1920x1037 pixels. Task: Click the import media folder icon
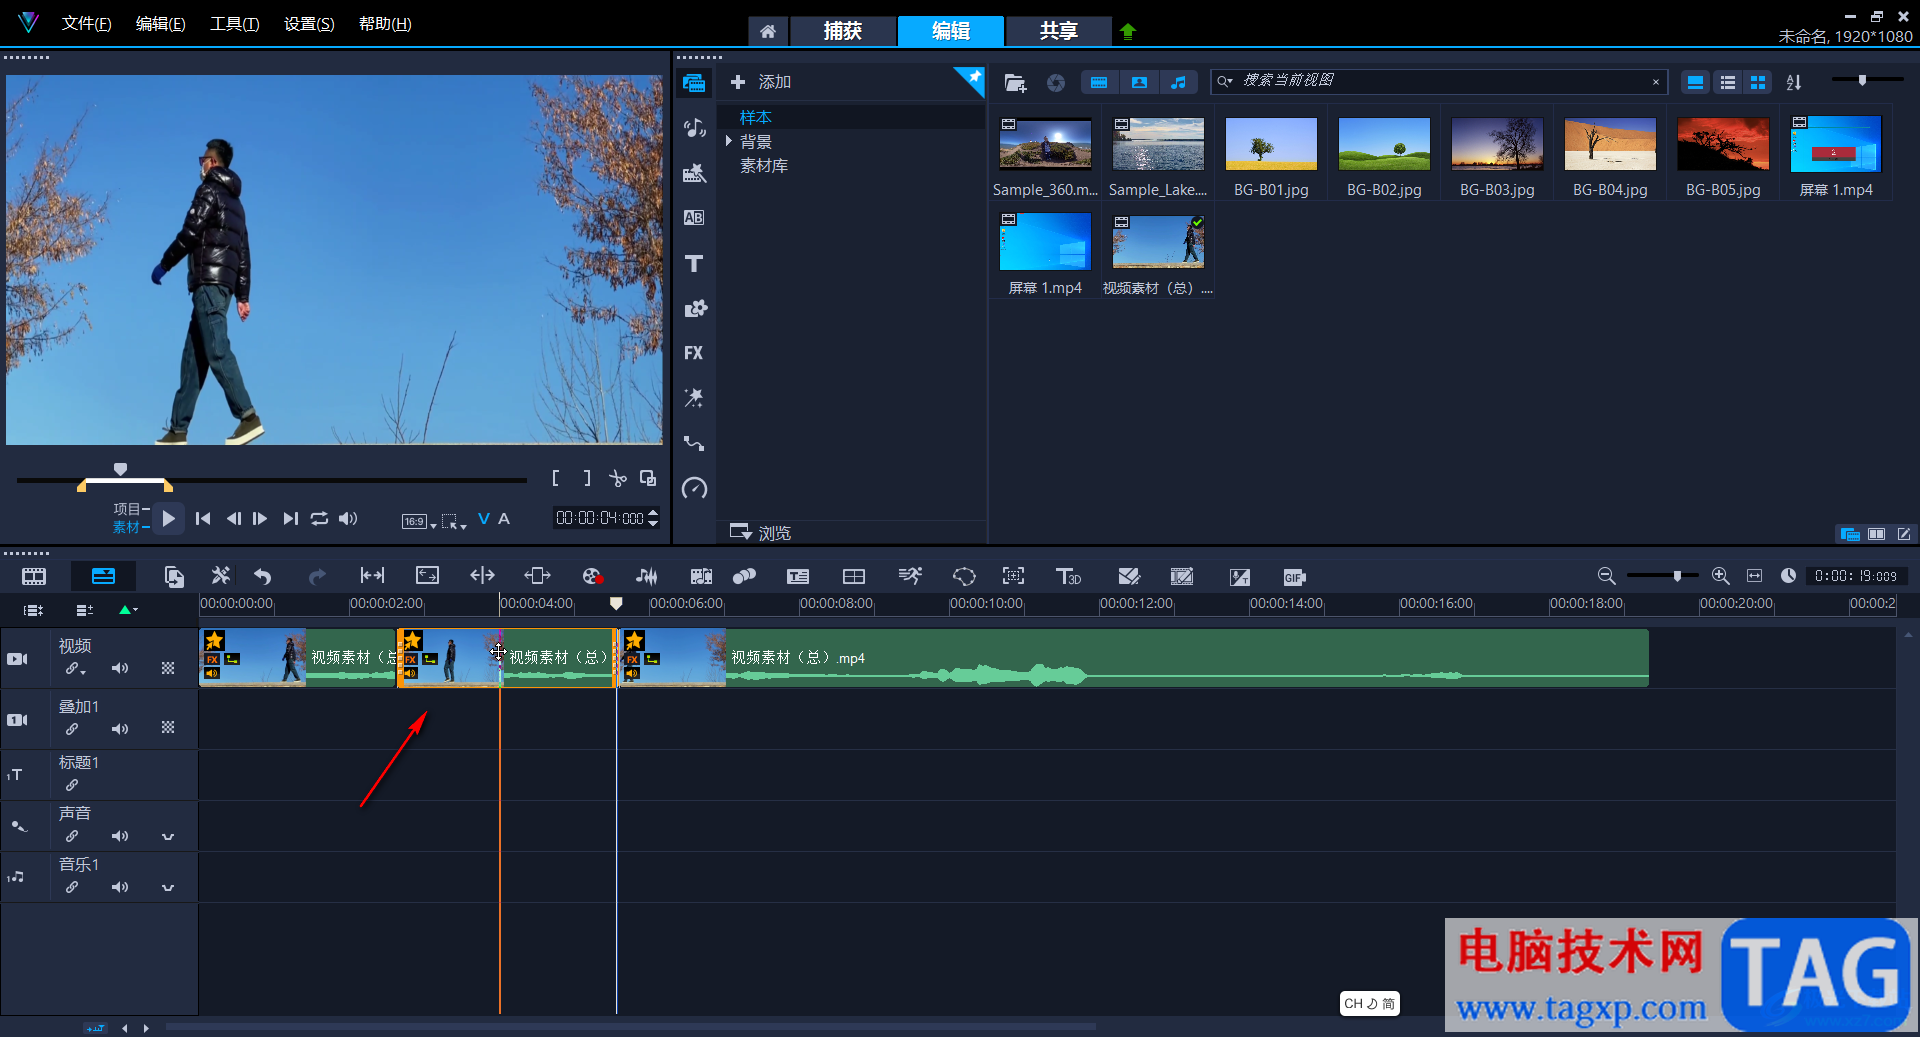1015,83
